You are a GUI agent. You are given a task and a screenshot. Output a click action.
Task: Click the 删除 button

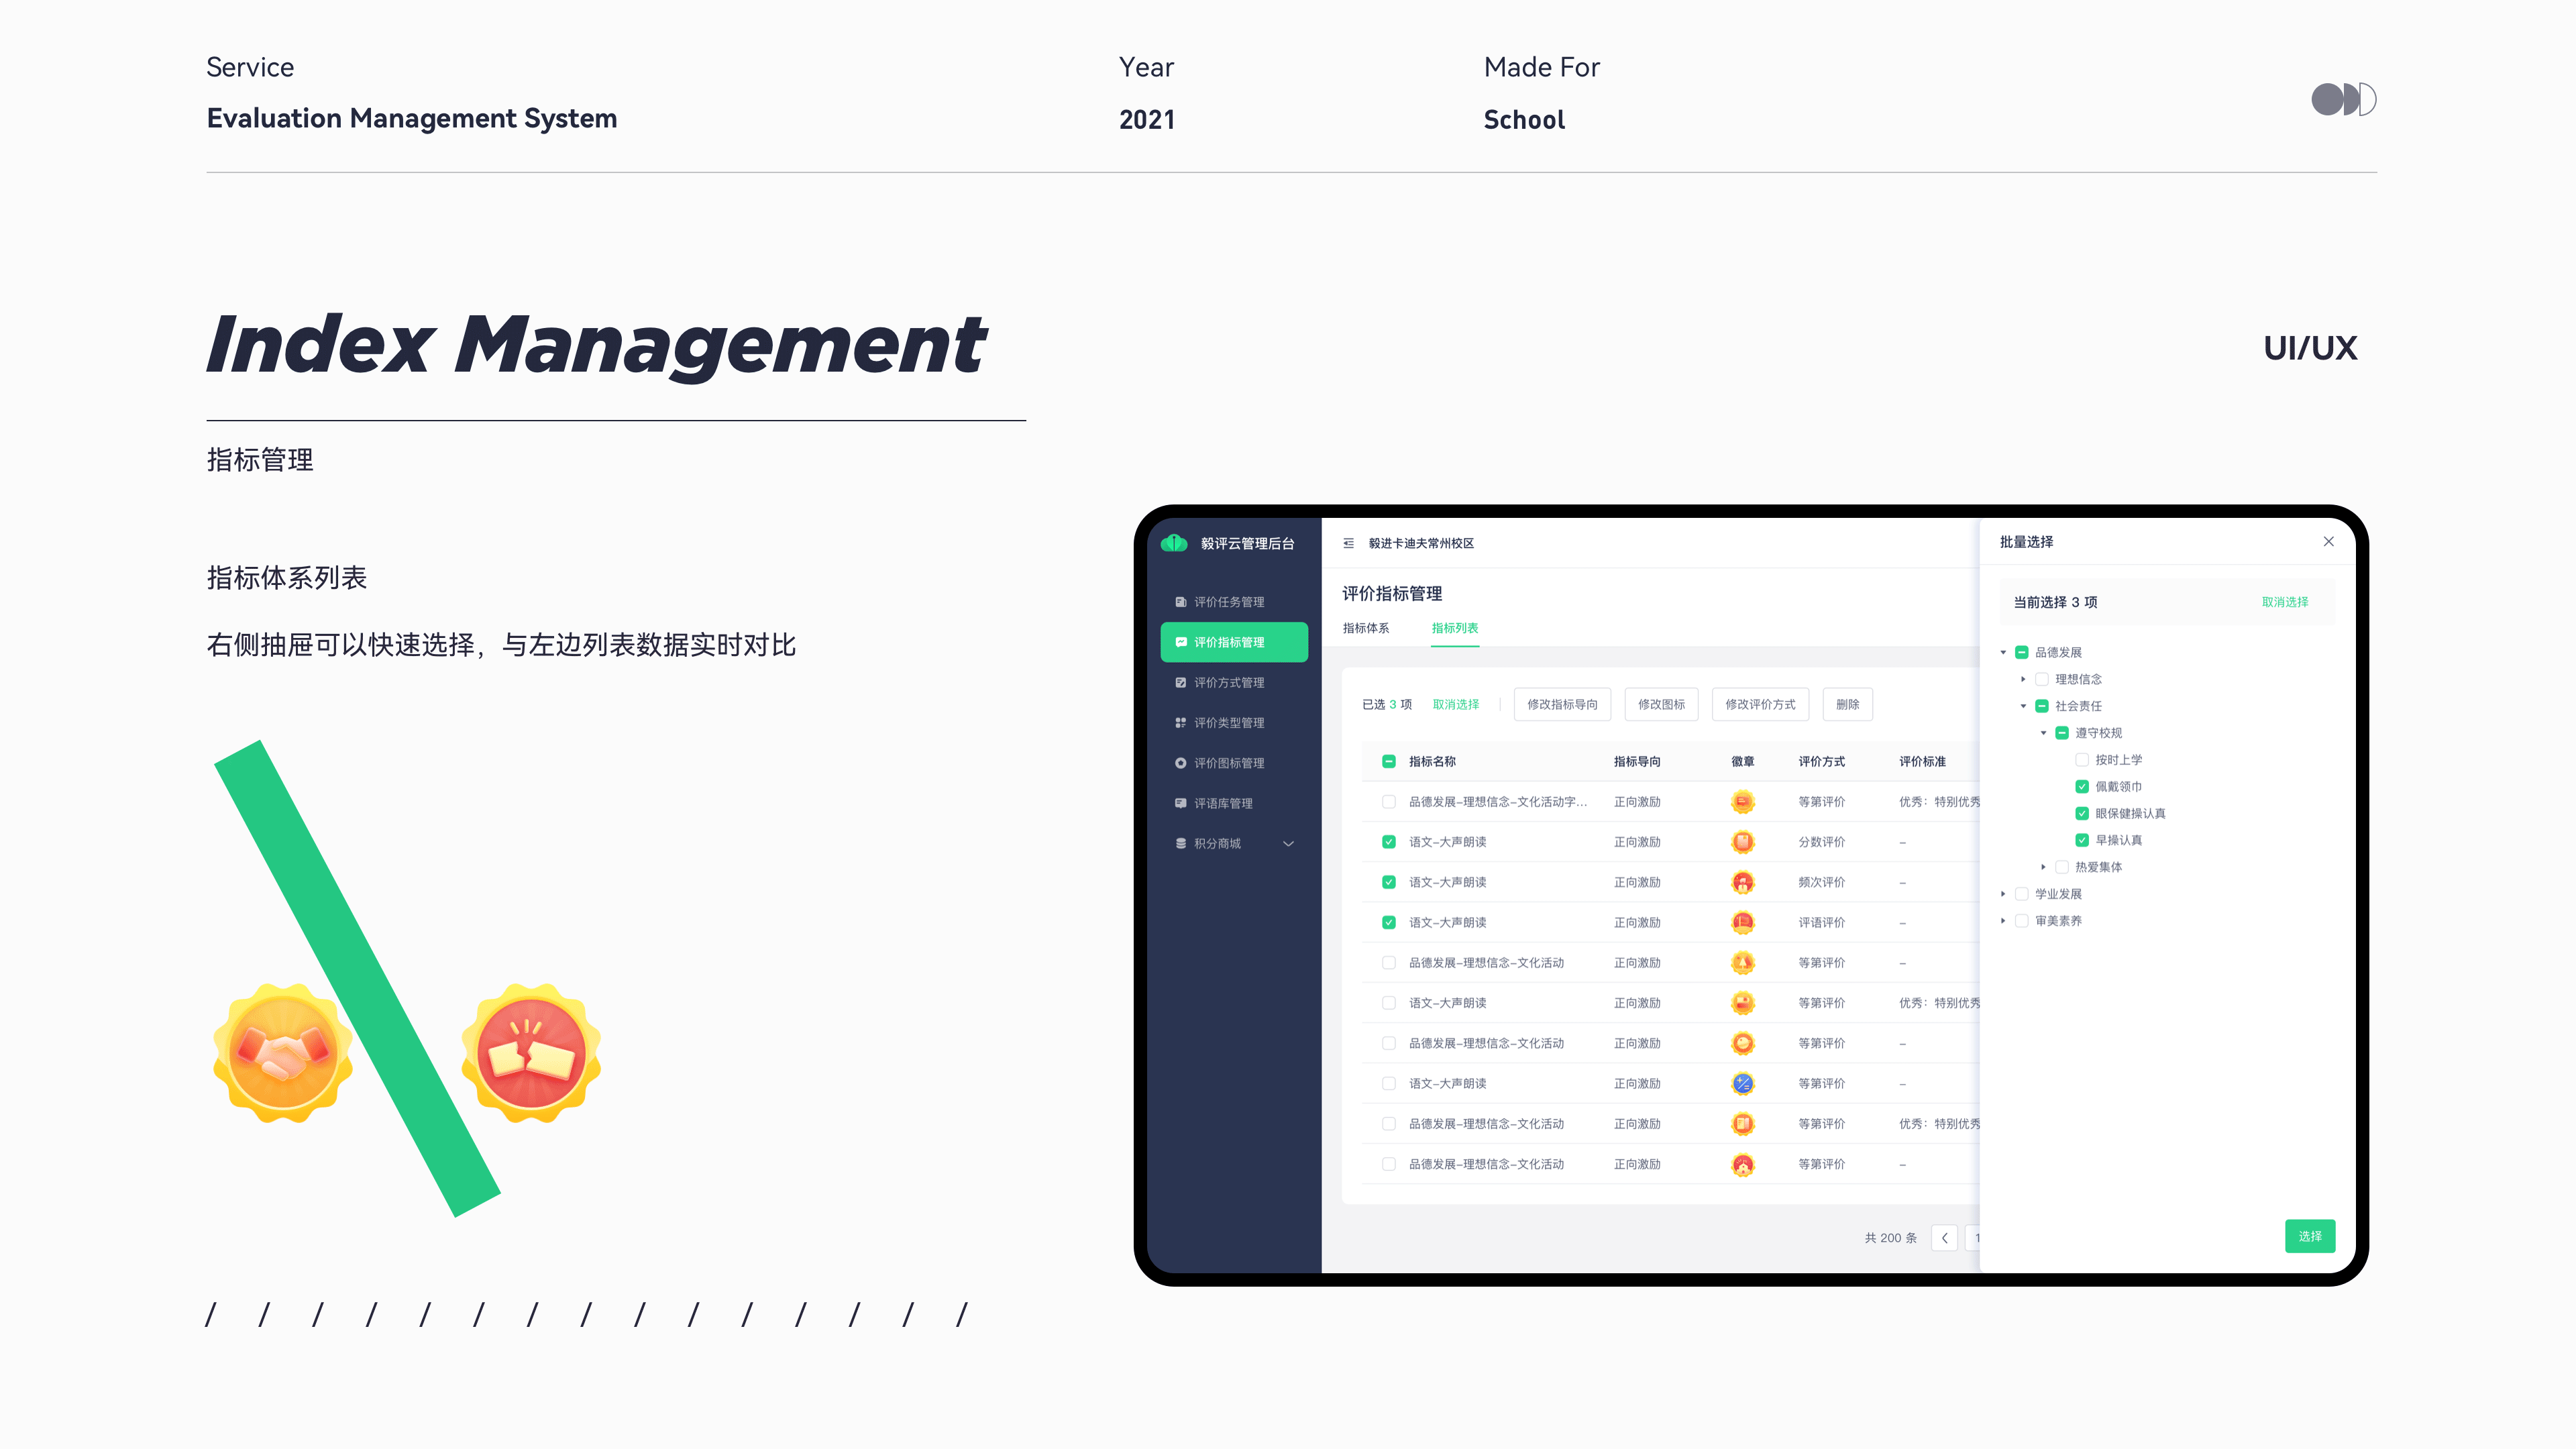click(1847, 704)
